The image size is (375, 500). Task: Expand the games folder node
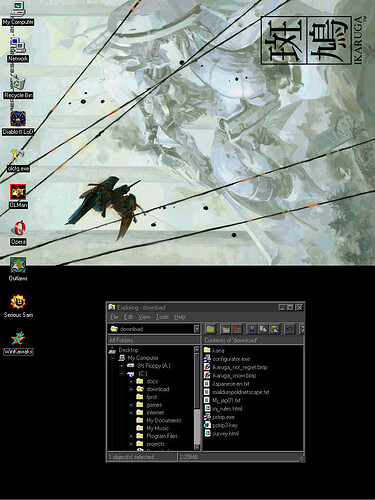(x=131, y=405)
